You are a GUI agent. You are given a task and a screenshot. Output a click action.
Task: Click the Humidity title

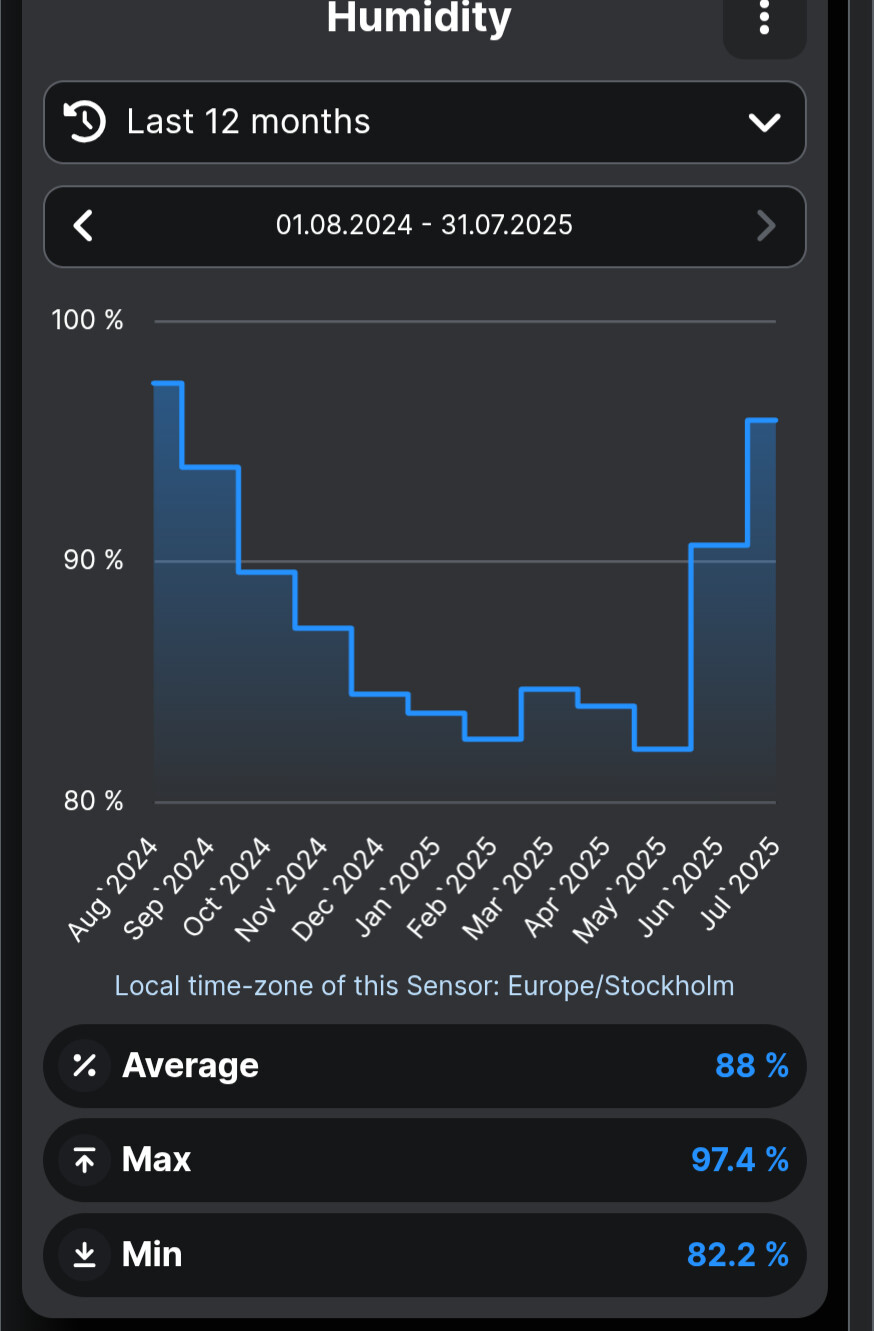tap(419, 18)
